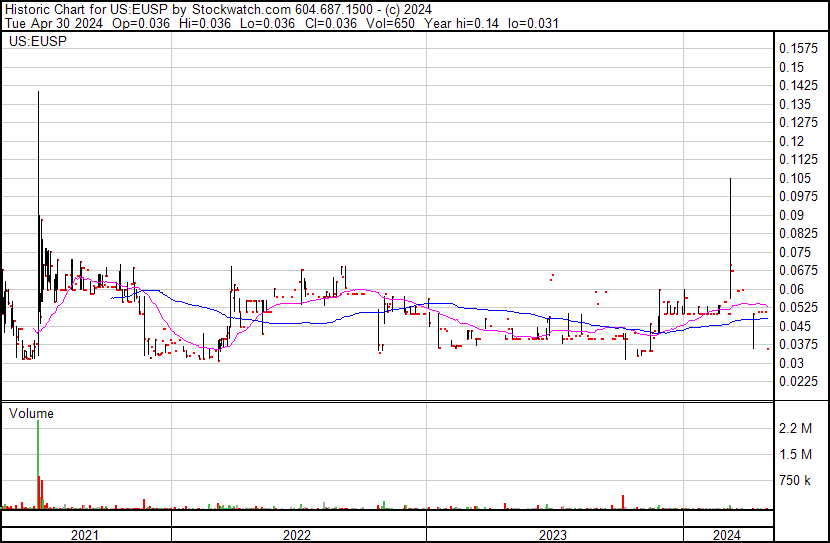The width and height of the screenshot is (830, 543).
Task: Click the 0.03 price axis label
Action: pos(791,363)
